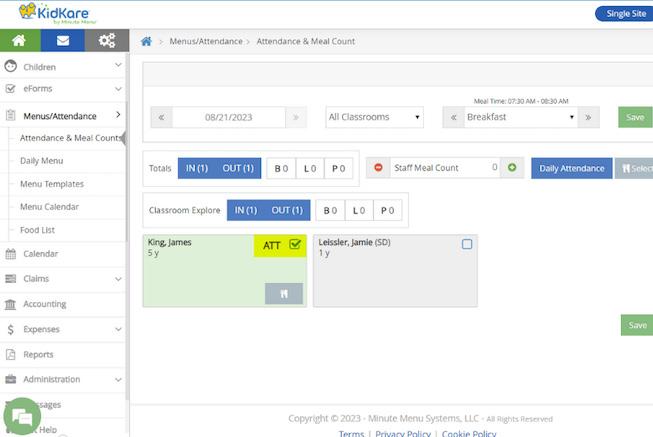Screen dimensions: 653x437
Task: Click the Daily Attendance button
Action: pos(572,168)
